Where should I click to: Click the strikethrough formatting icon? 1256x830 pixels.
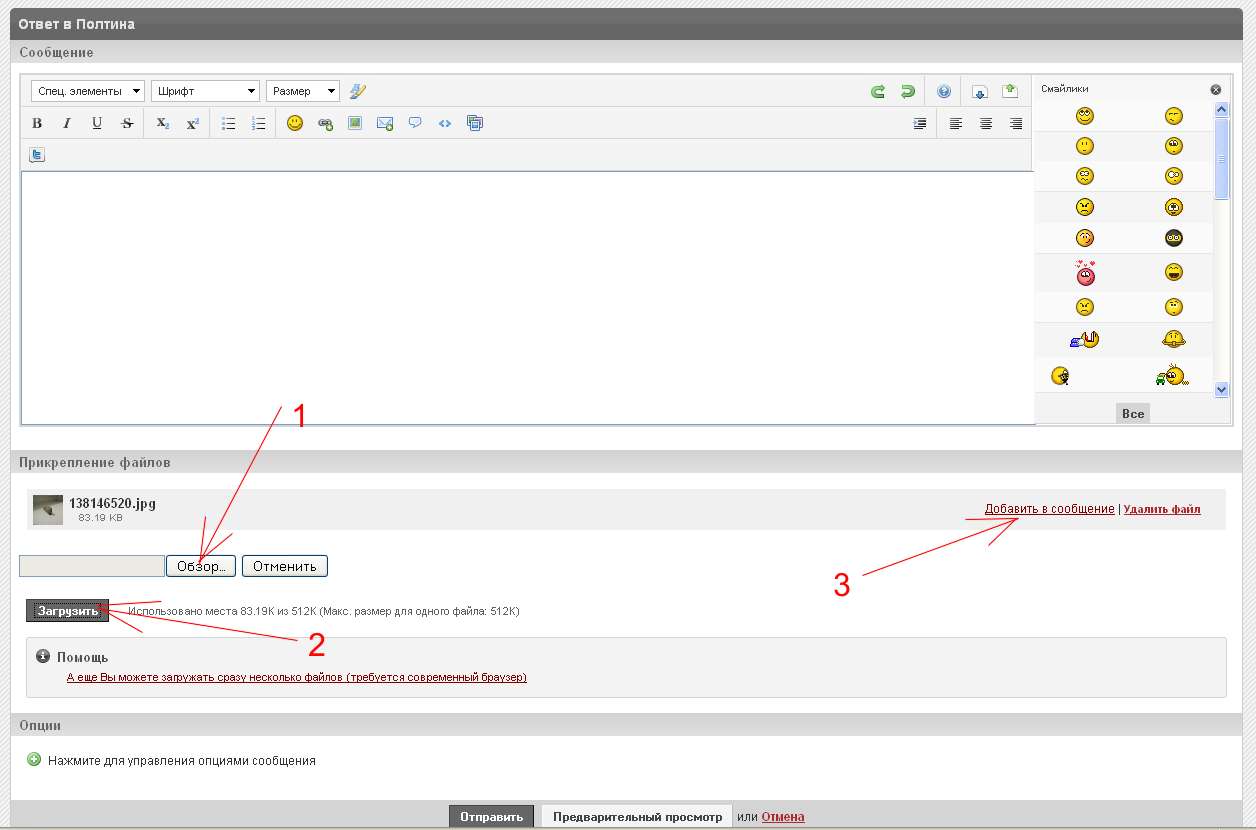(127, 124)
